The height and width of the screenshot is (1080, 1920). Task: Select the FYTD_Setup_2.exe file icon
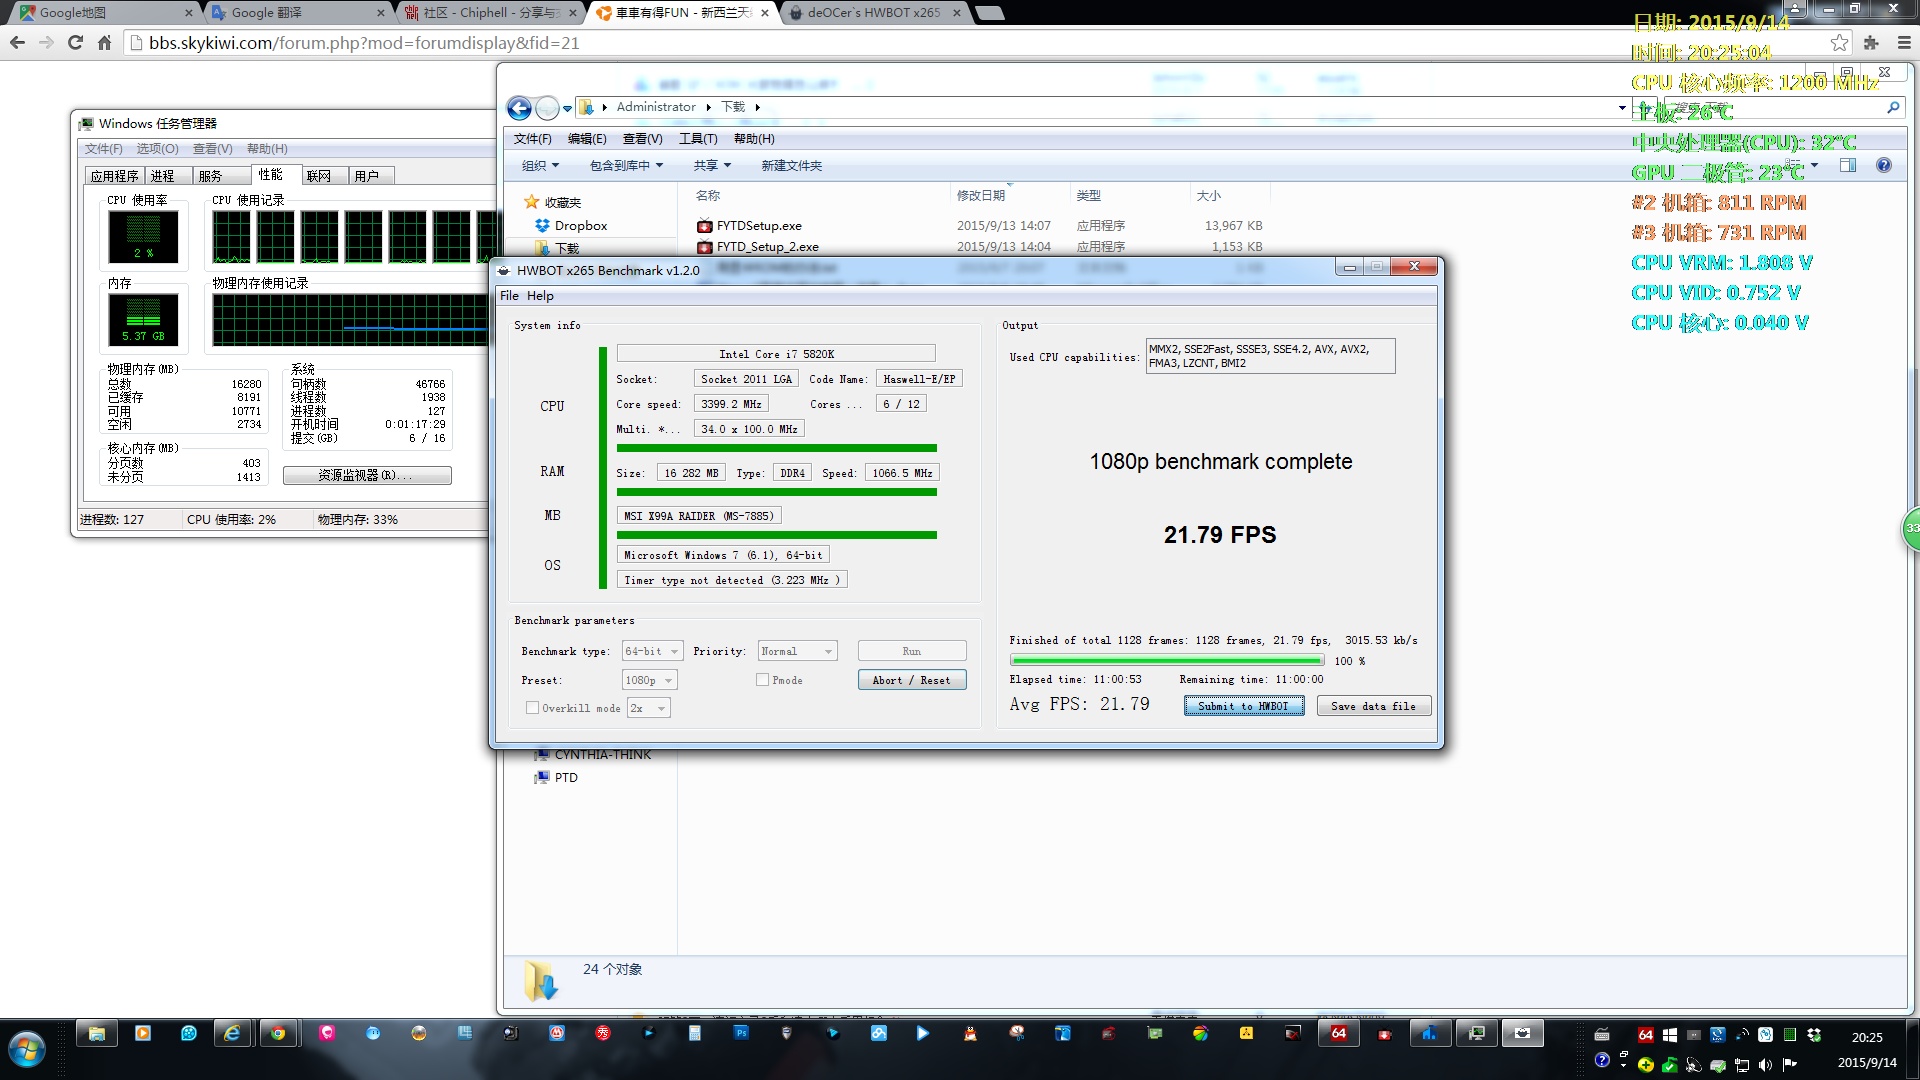(705, 247)
